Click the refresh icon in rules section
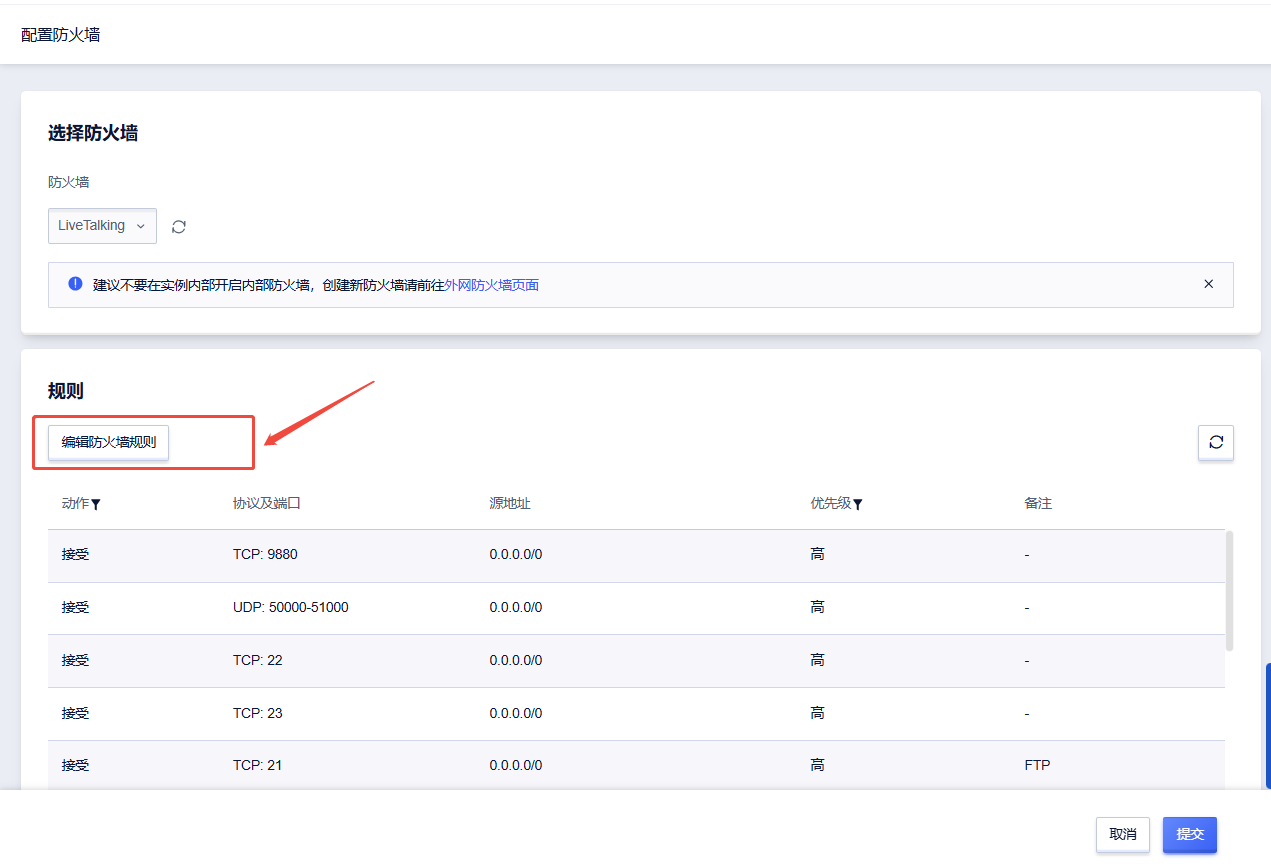This screenshot has width=1271, height=864. point(1215,442)
